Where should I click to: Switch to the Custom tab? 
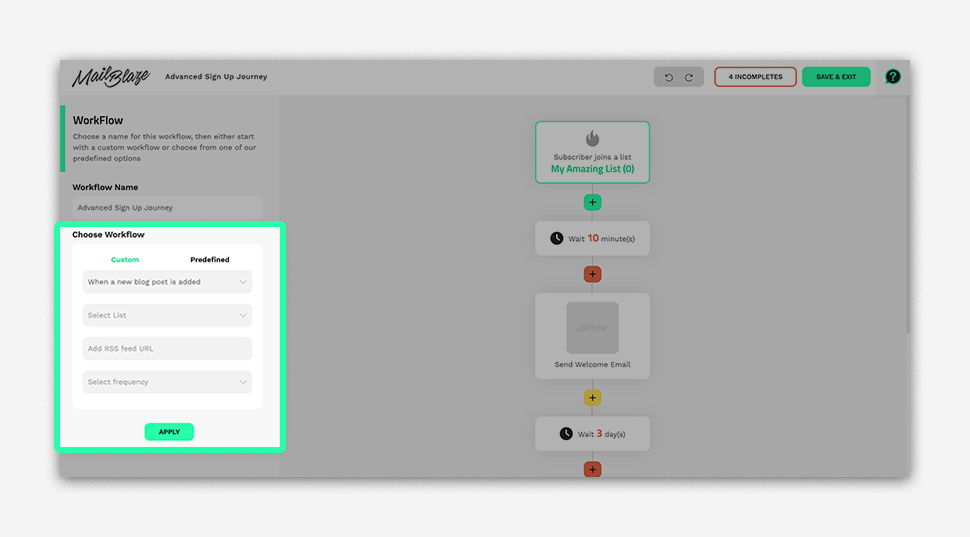coord(125,260)
